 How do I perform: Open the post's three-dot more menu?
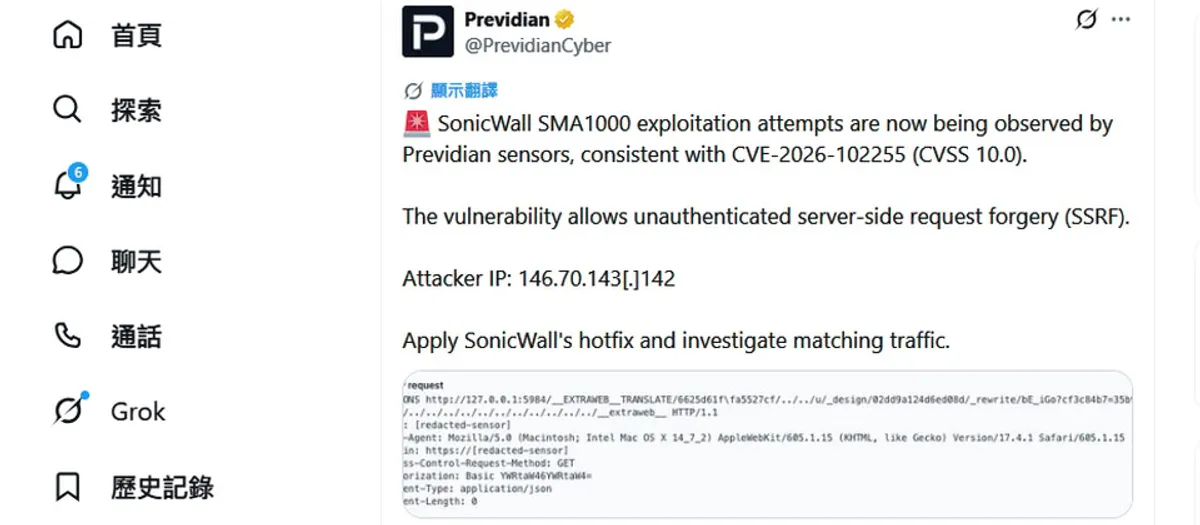pyautogui.click(x=1121, y=20)
